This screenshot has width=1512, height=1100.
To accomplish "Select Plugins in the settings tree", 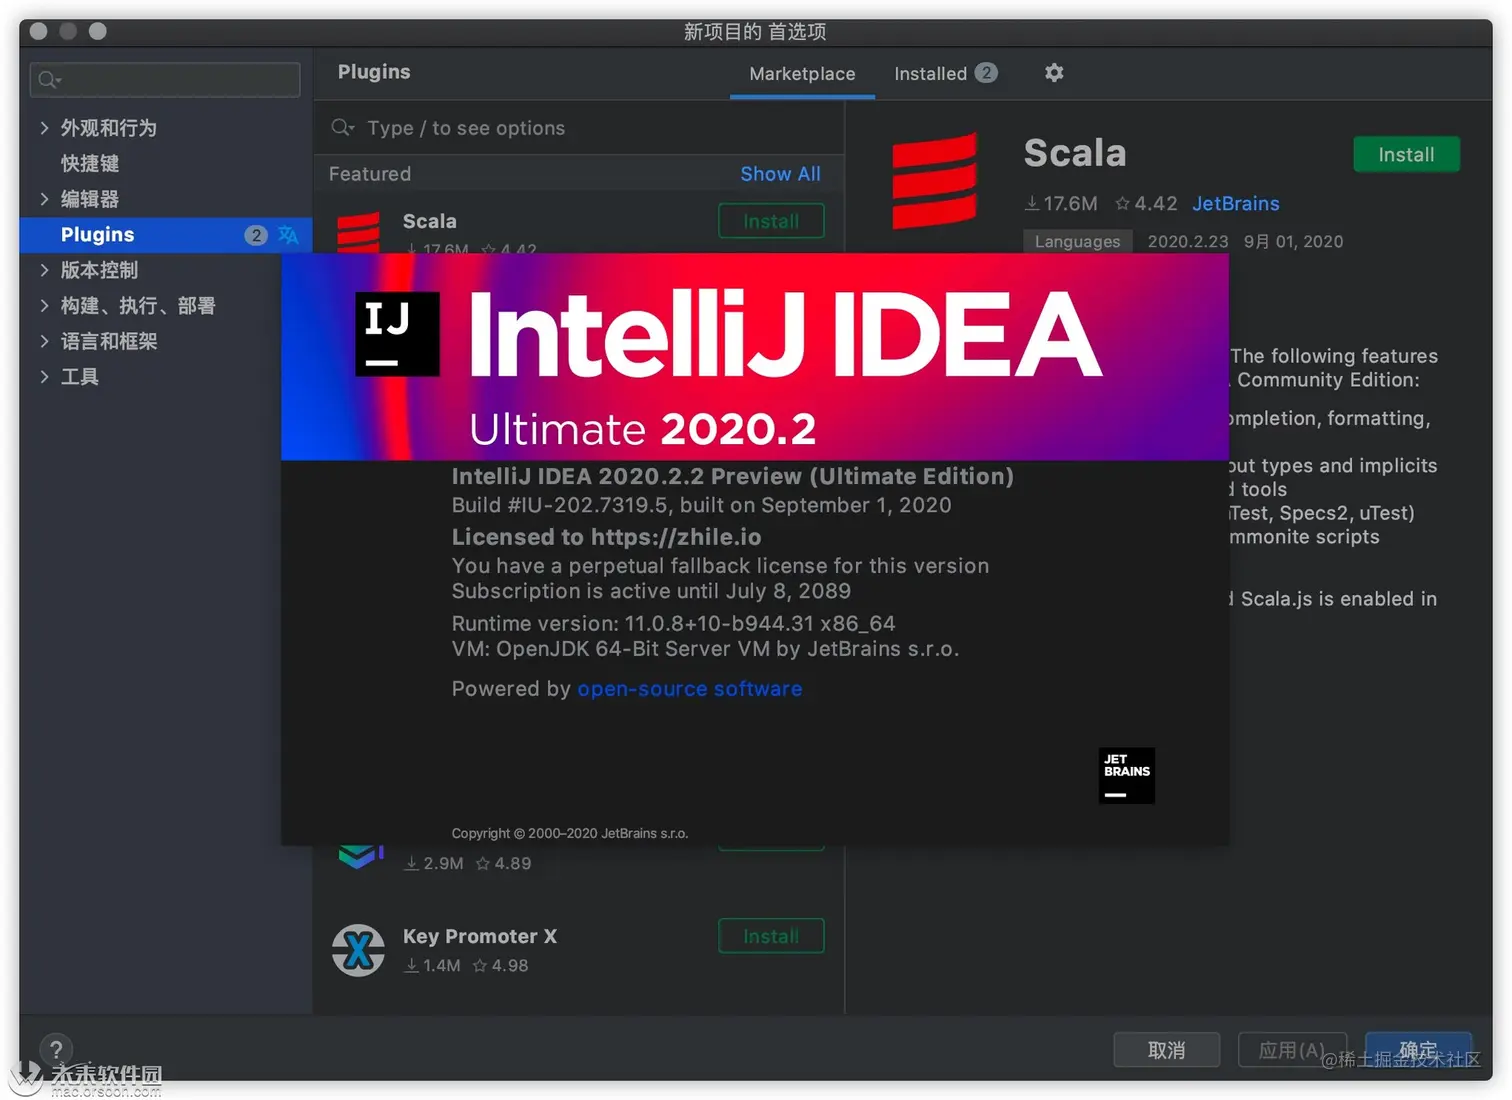I will [x=166, y=235].
